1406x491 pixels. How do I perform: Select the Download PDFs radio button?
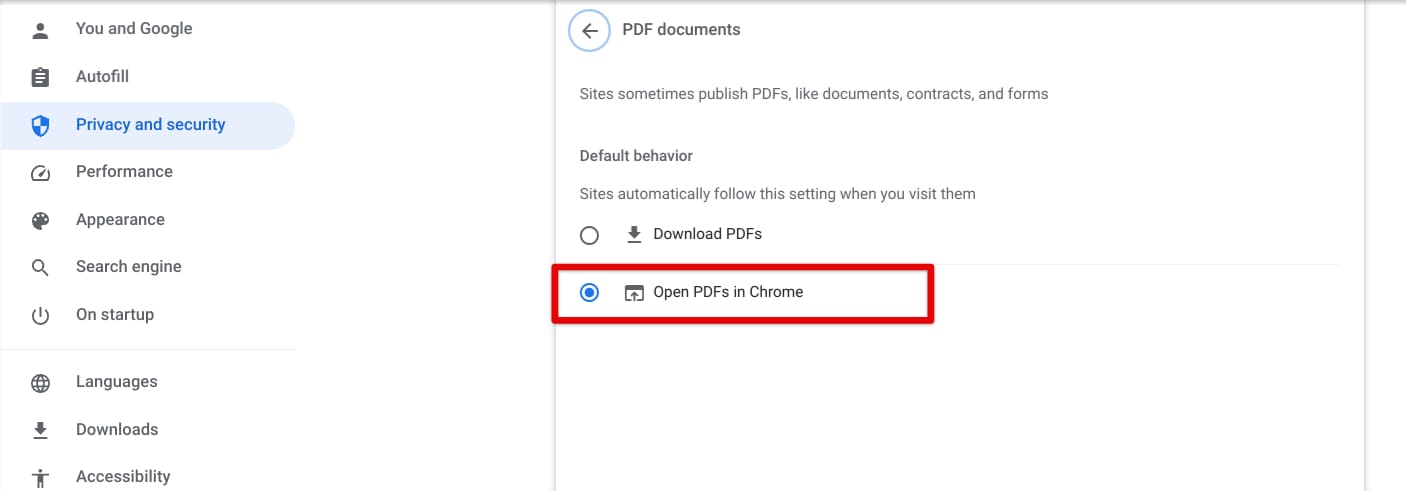[x=590, y=235]
